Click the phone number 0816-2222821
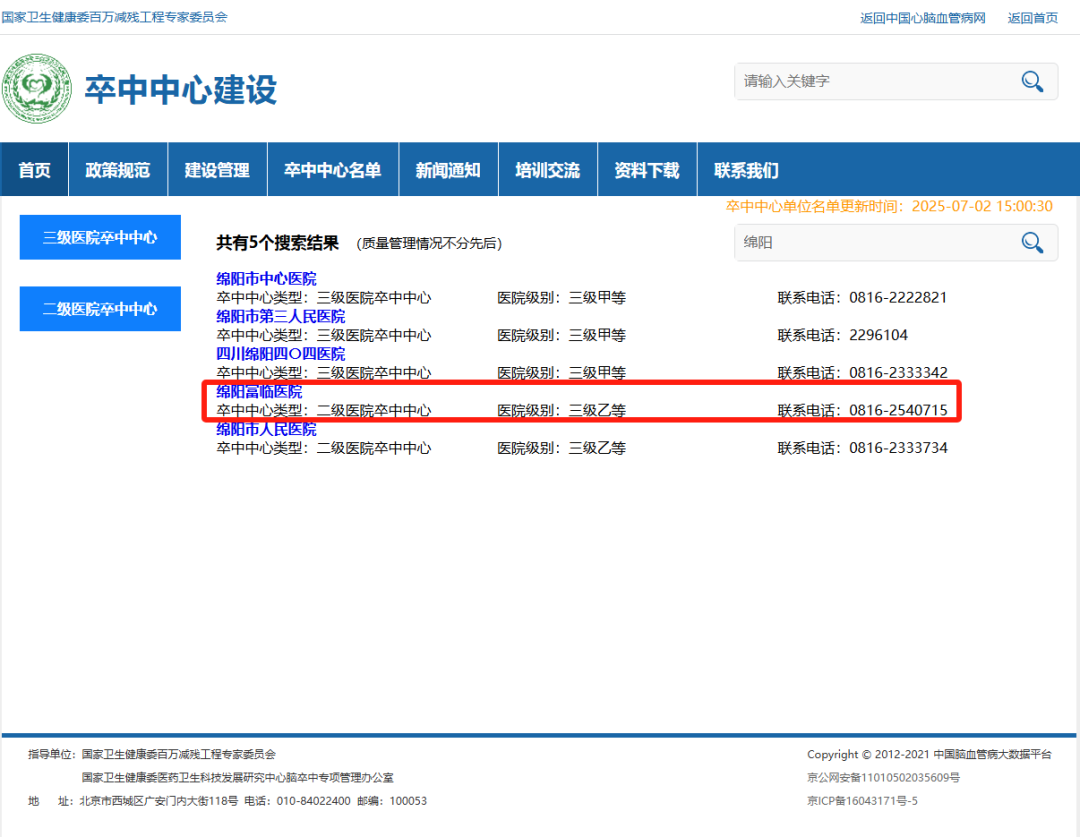The width and height of the screenshot is (1080, 837). [x=898, y=298]
